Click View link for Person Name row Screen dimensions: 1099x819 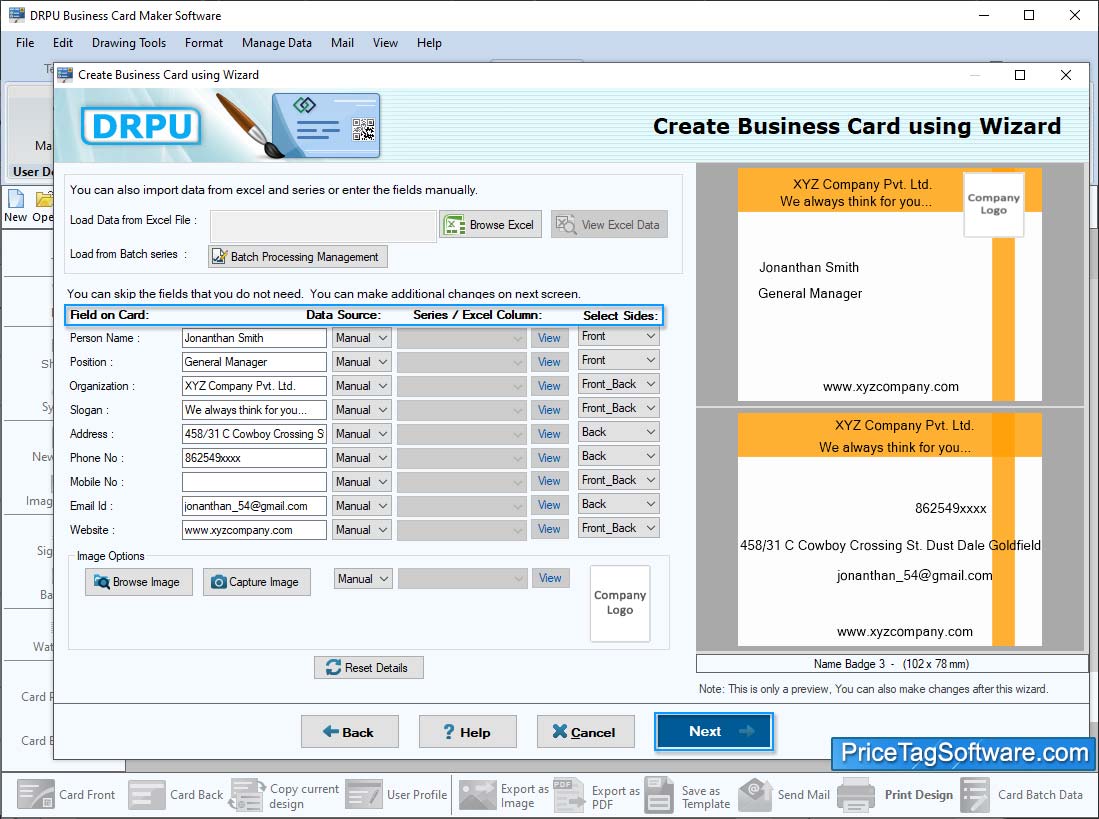550,338
